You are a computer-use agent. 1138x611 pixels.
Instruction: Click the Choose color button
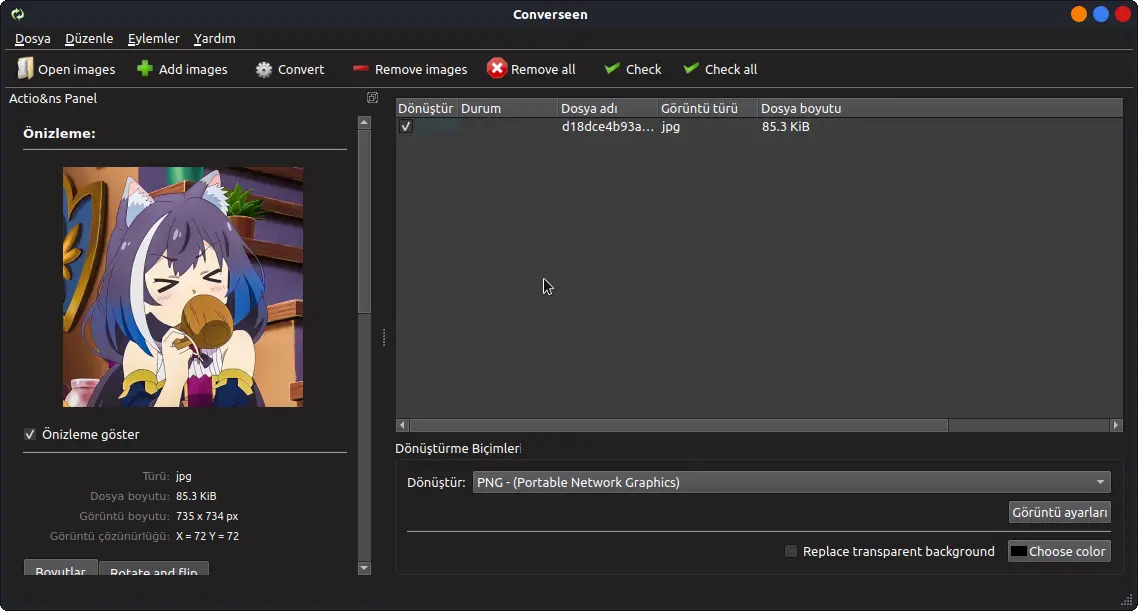pos(1060,551)
